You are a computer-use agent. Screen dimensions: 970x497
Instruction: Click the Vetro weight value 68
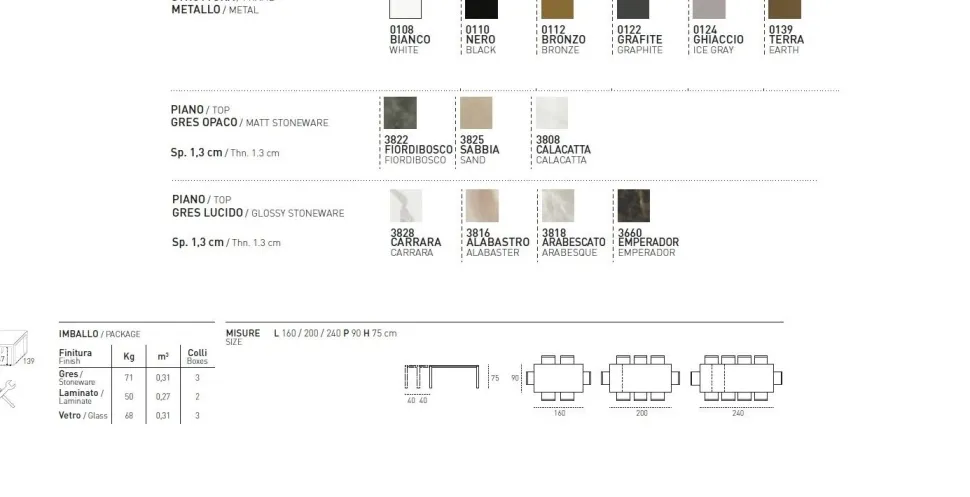click(129, 416)
